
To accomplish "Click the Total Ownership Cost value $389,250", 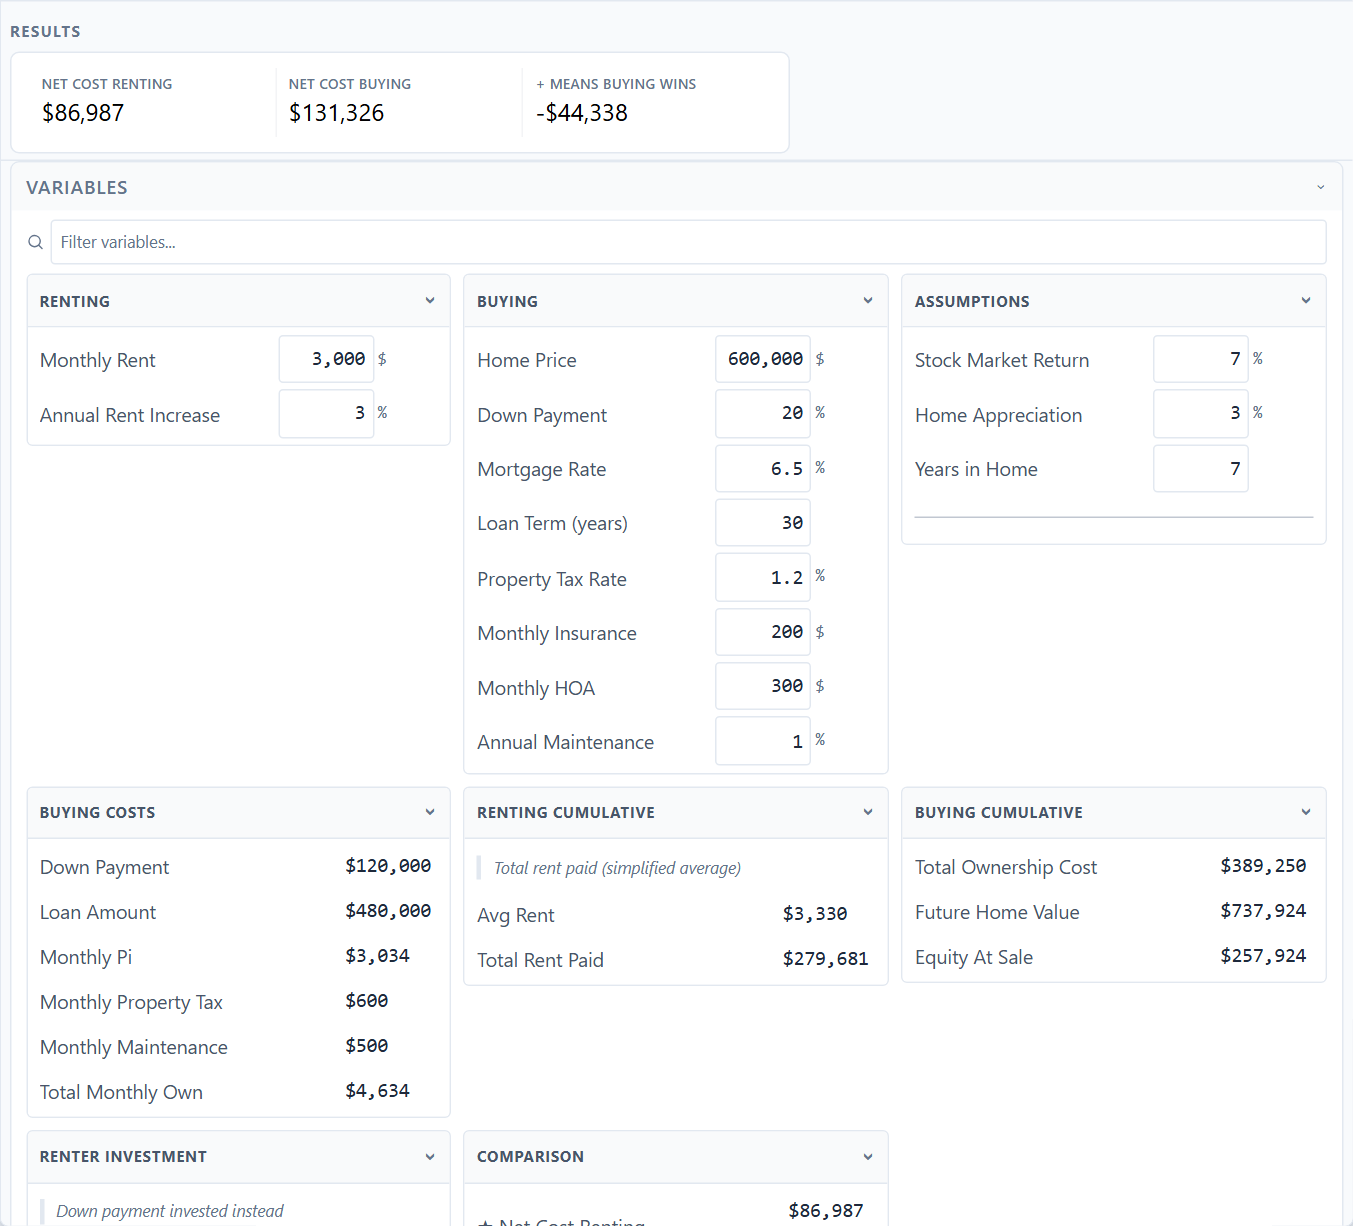I will click(x=1263, y=866).
